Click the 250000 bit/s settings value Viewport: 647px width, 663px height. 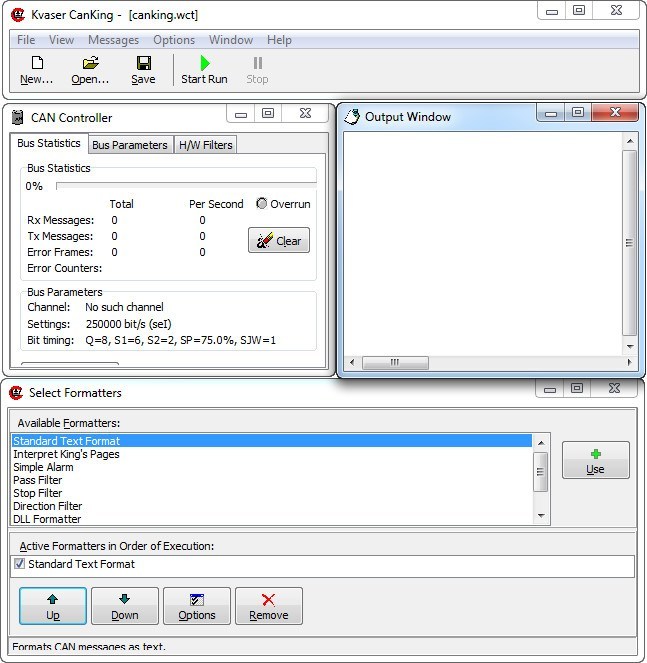129,324
